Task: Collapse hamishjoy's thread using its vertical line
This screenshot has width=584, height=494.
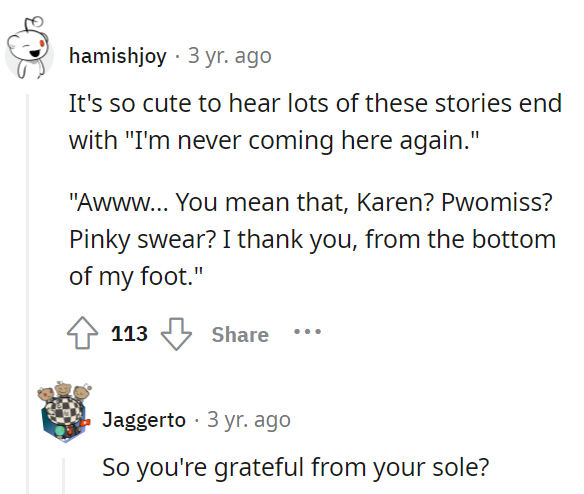Action: click(27, 294)
